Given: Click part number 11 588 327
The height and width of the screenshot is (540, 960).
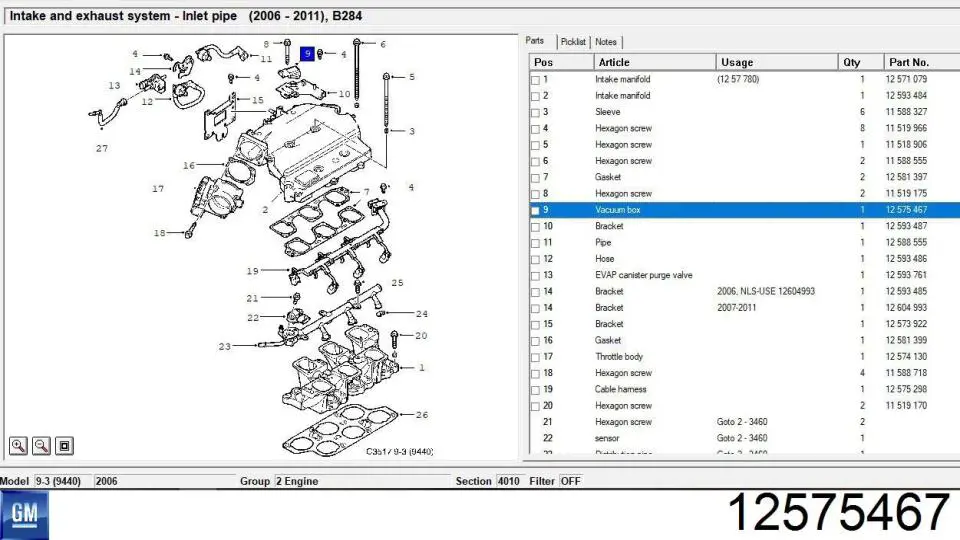Looking at the screenshot, I should [906, 111].
